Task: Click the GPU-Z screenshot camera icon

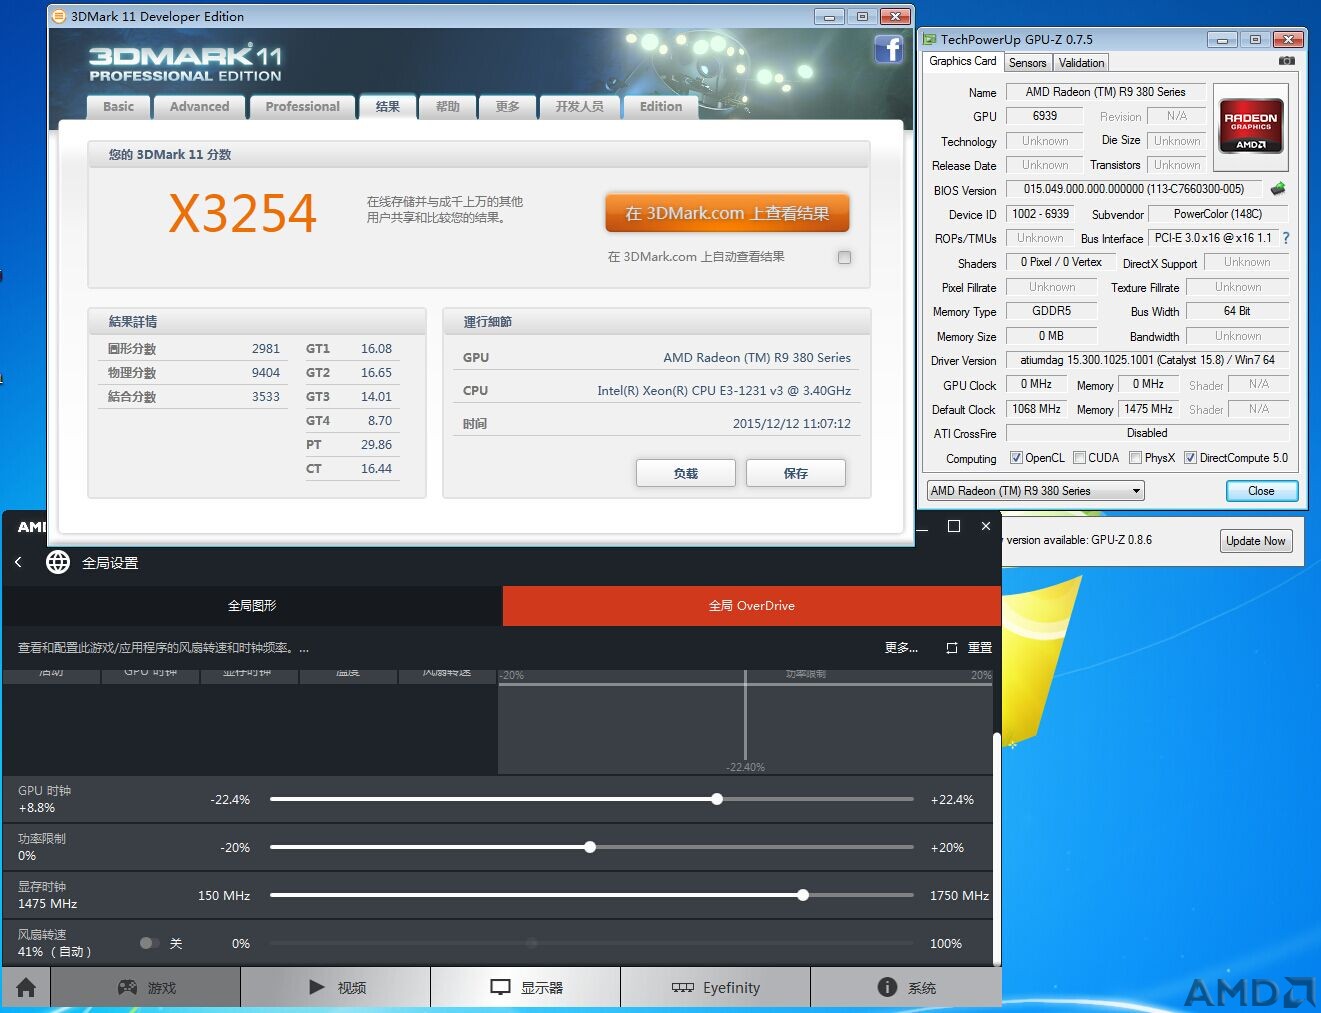Action: 1286,61
